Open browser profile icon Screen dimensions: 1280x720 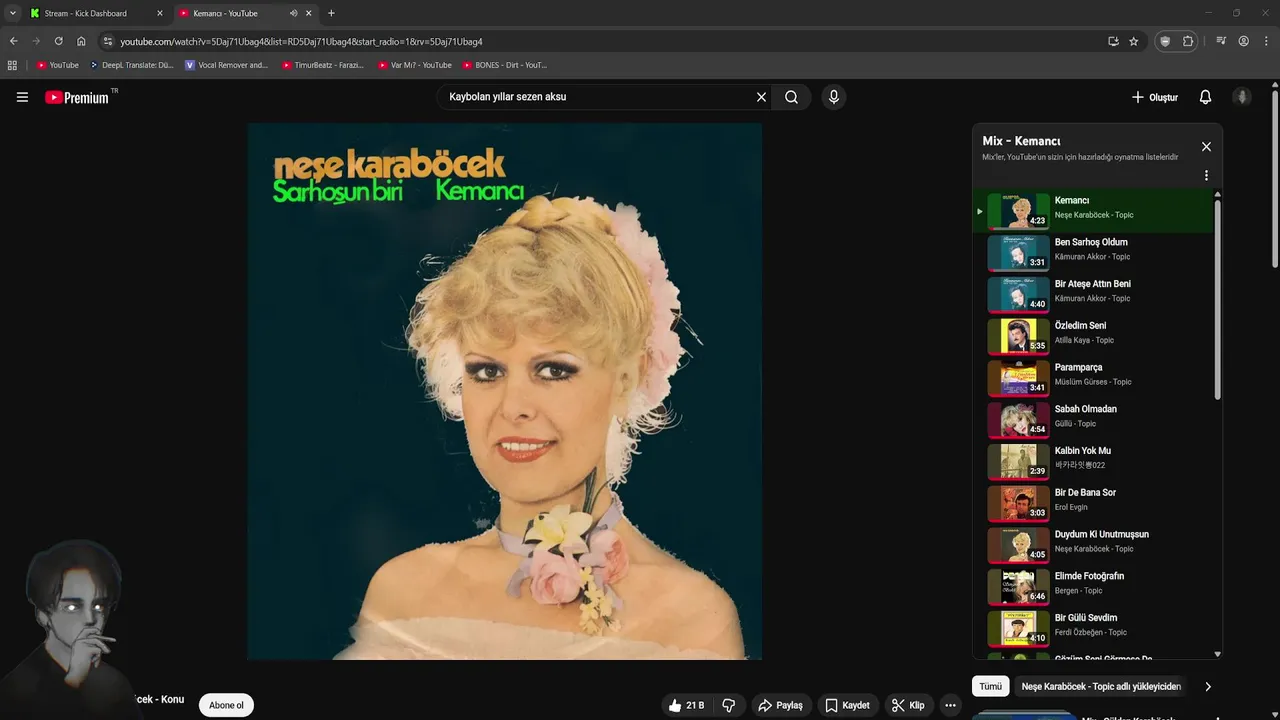tap(1243, 41)
